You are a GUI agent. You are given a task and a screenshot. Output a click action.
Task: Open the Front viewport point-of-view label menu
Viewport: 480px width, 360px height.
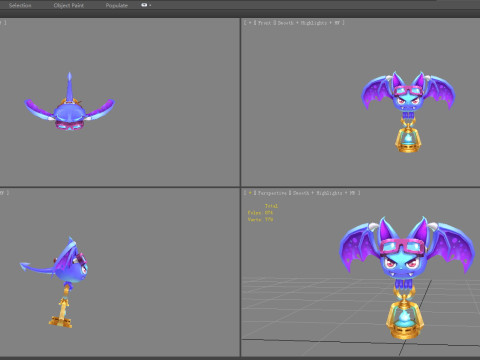264,23
